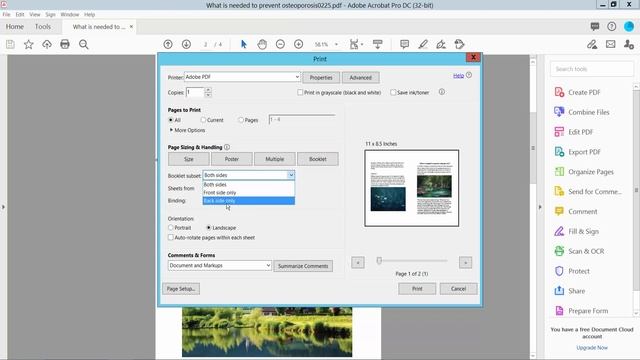Select the arrow selection tool
The width and height of the screenshot is (640, 360).
[244, 44]
